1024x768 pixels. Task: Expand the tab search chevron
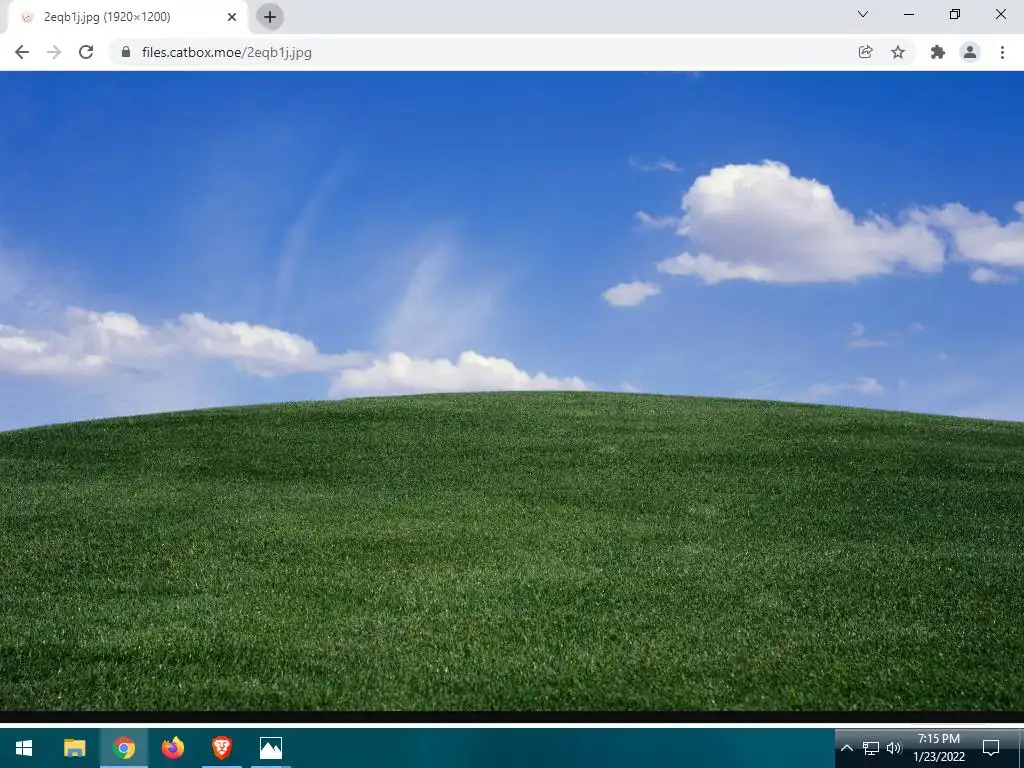[x=863, y=14]
